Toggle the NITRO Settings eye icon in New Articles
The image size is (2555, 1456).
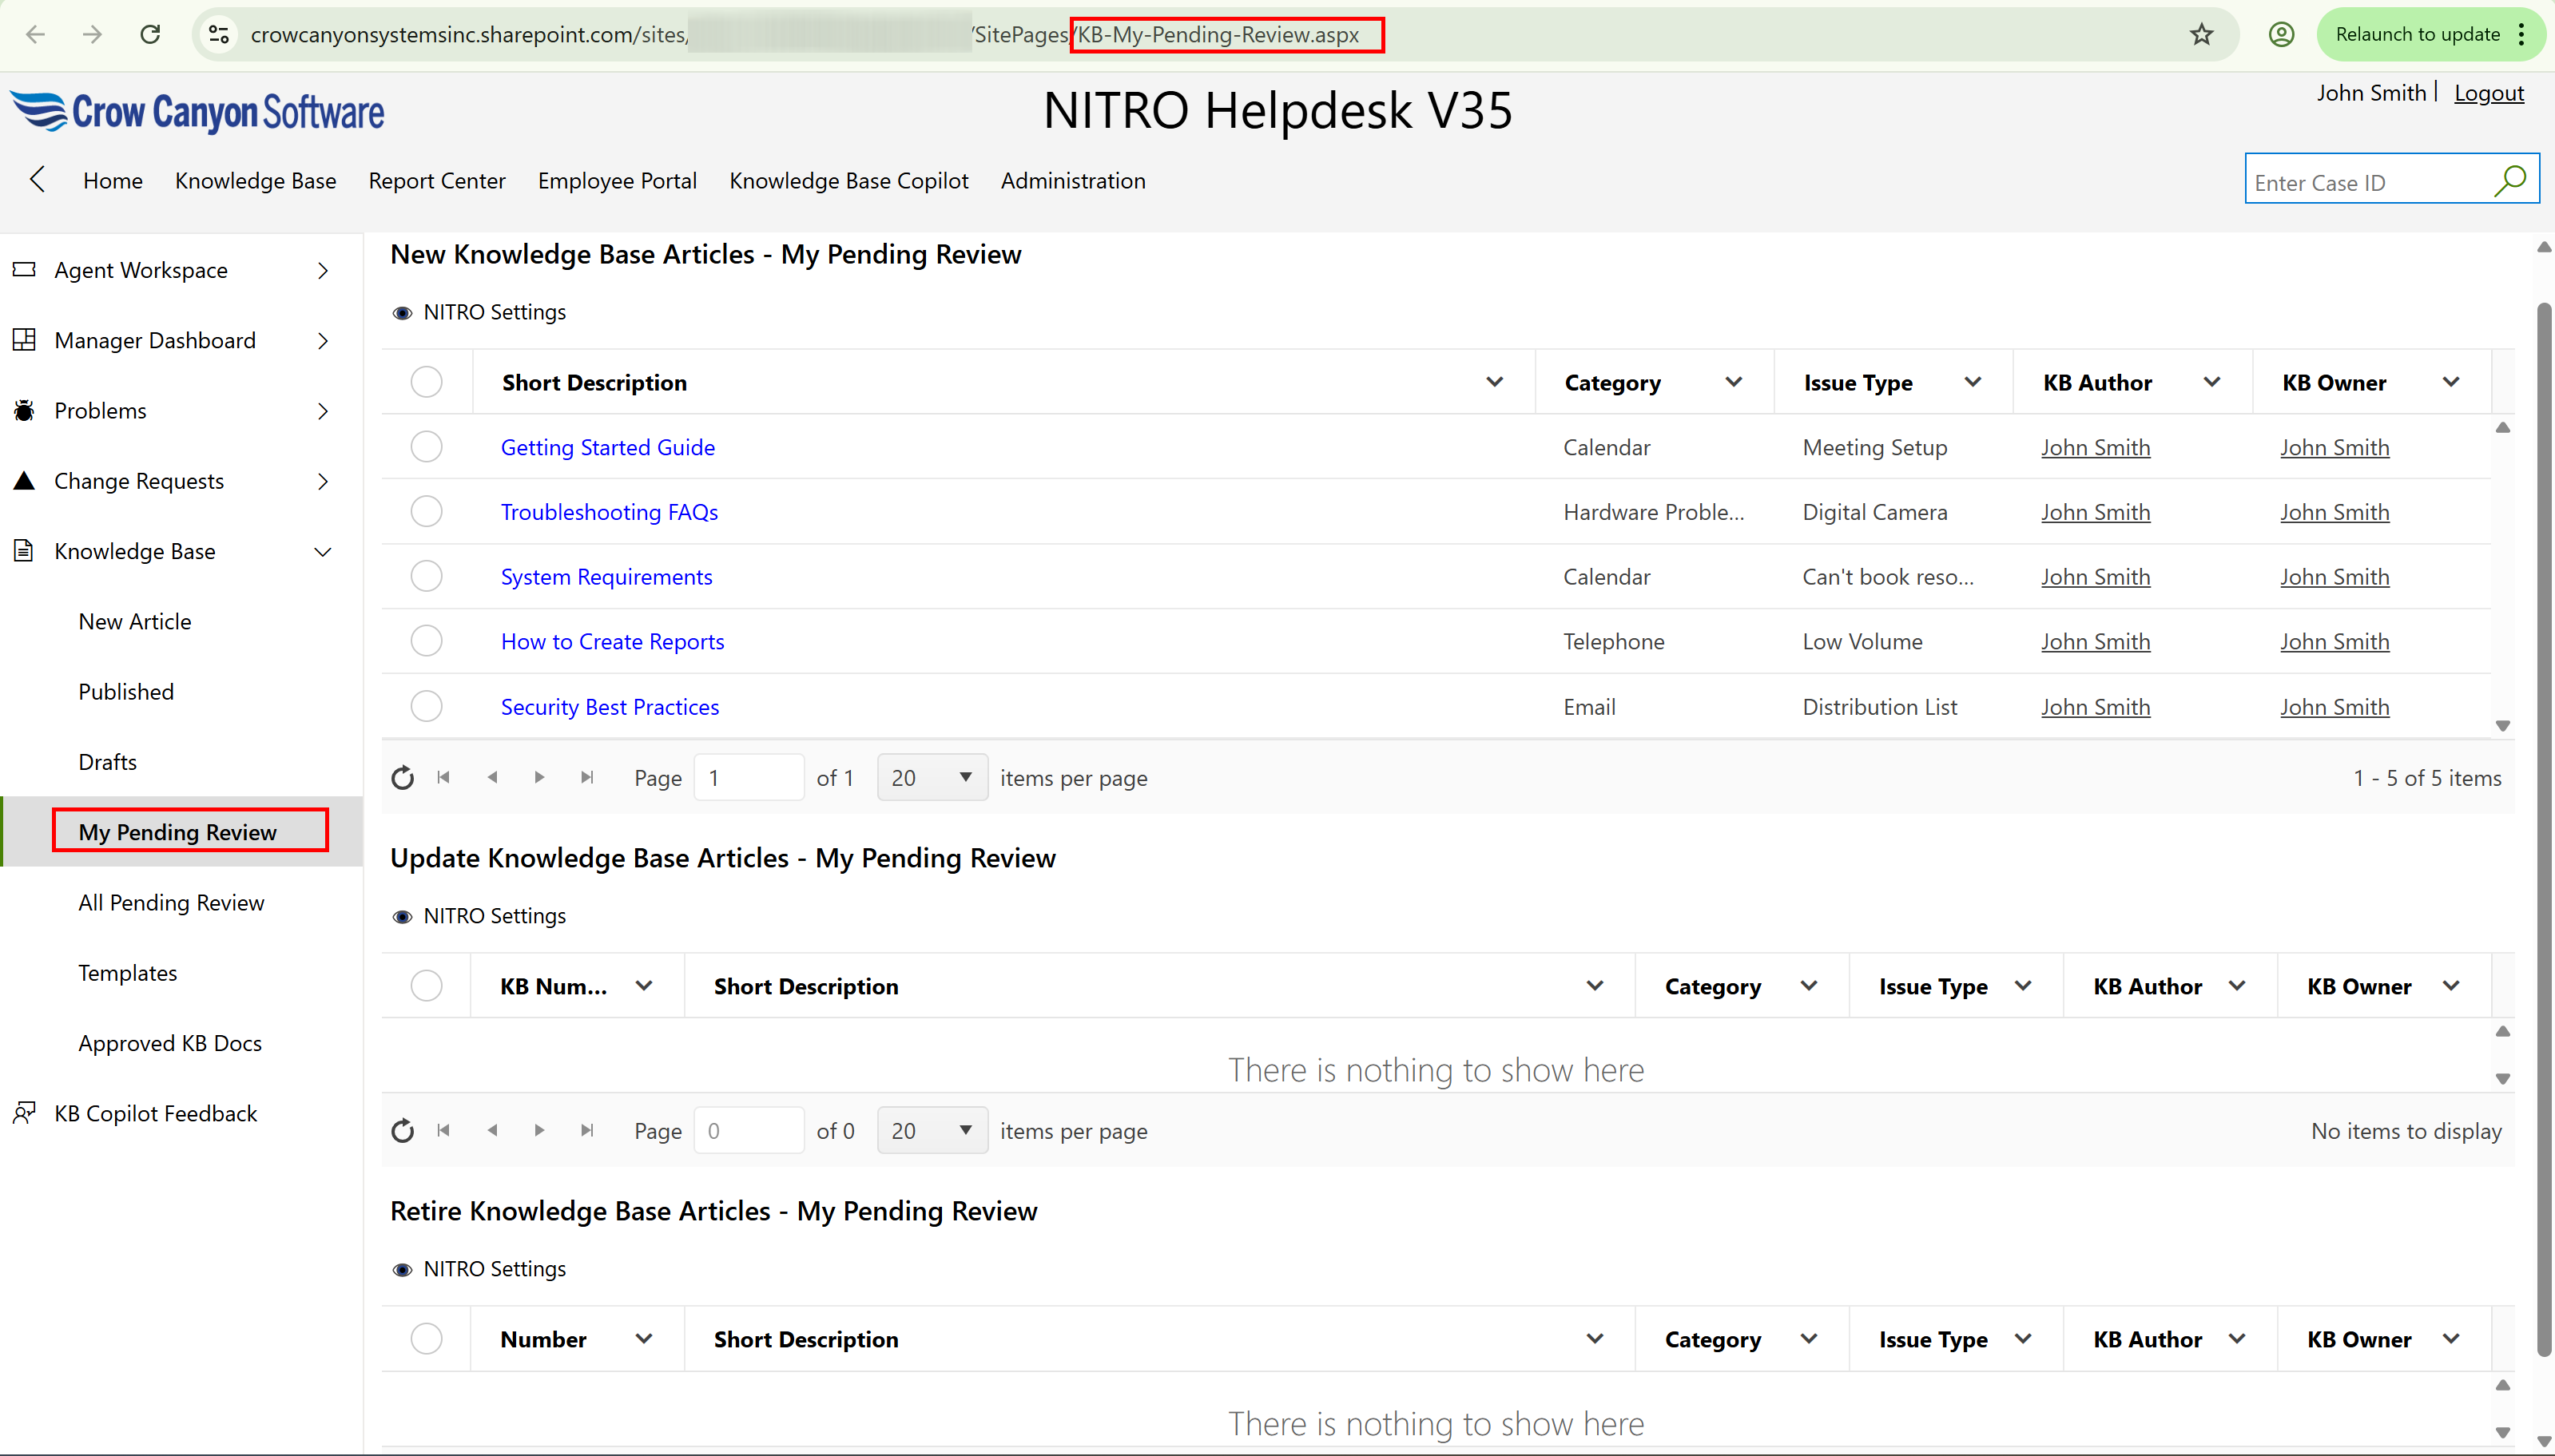402,313
